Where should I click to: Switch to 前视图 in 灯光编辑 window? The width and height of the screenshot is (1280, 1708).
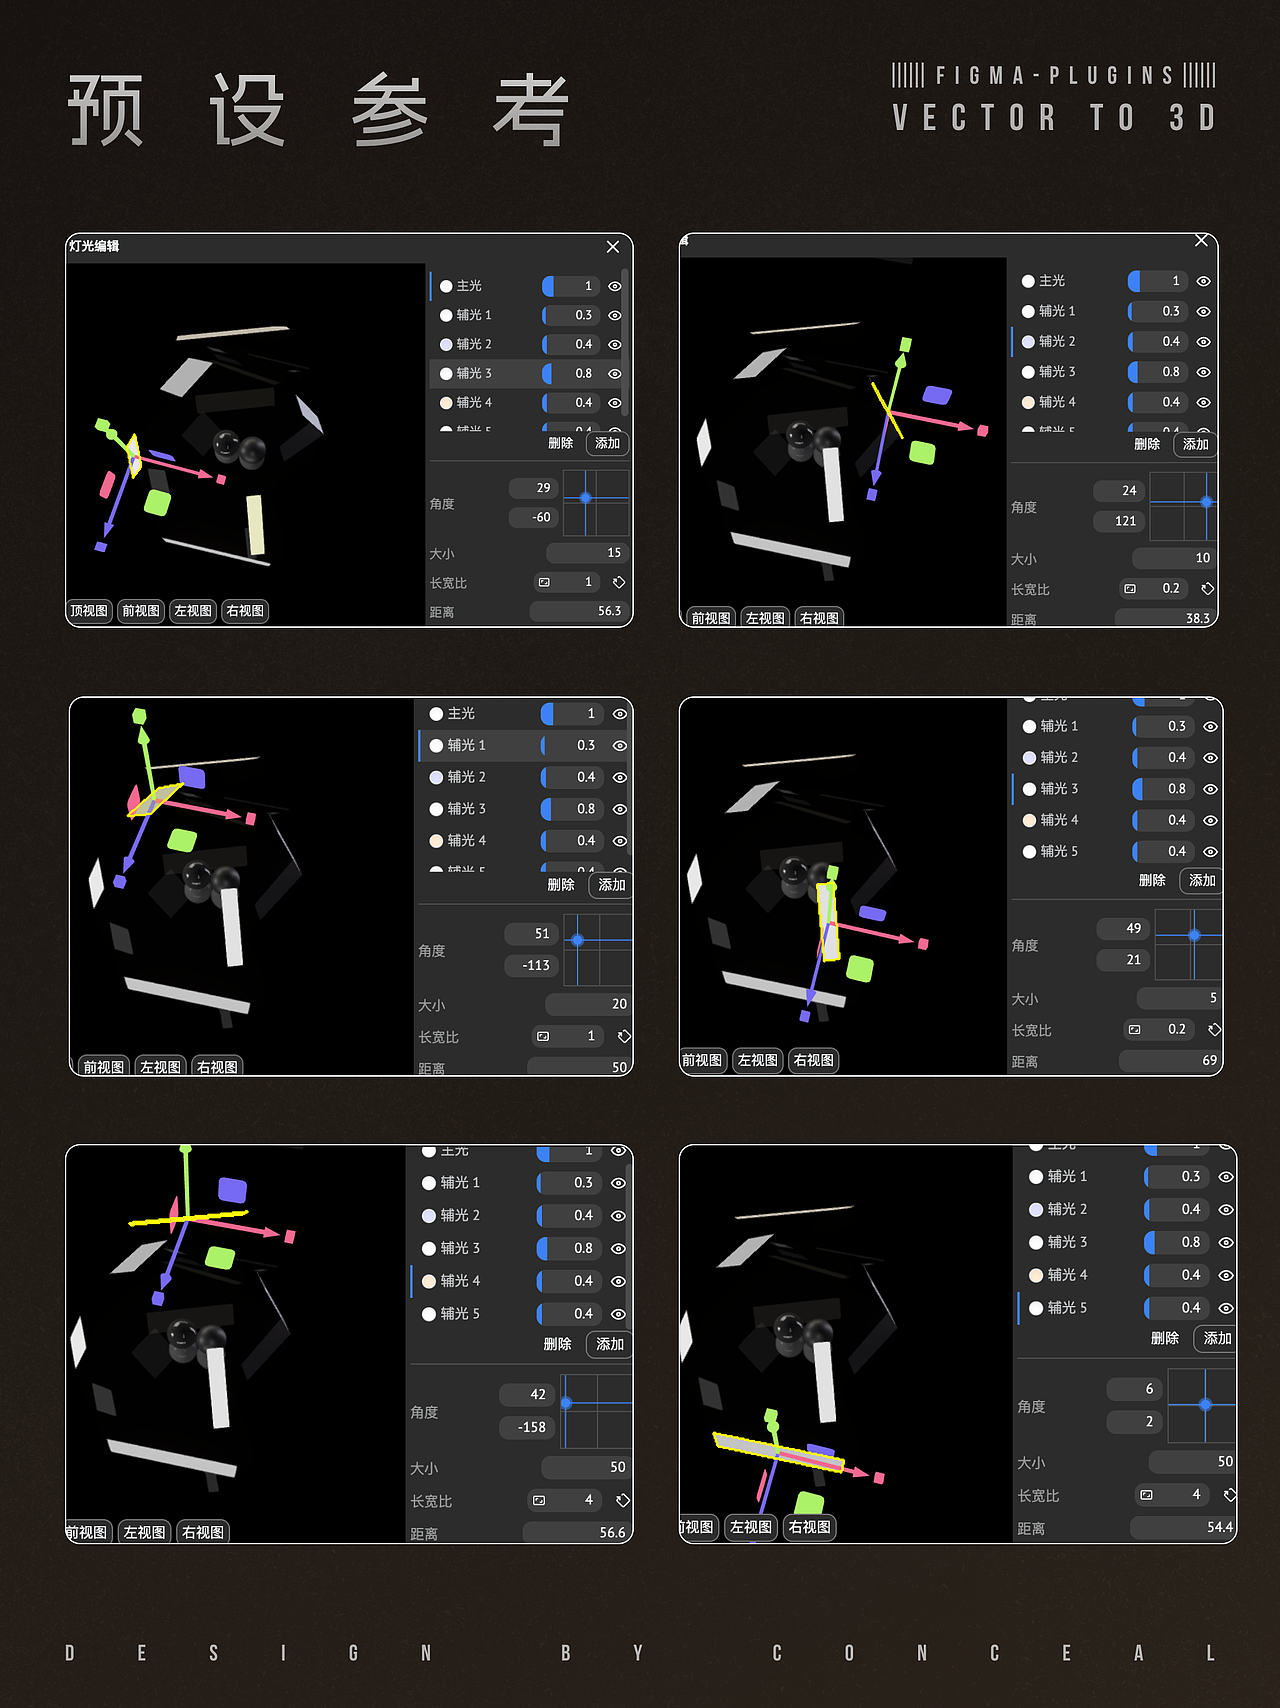pos(141,611)
